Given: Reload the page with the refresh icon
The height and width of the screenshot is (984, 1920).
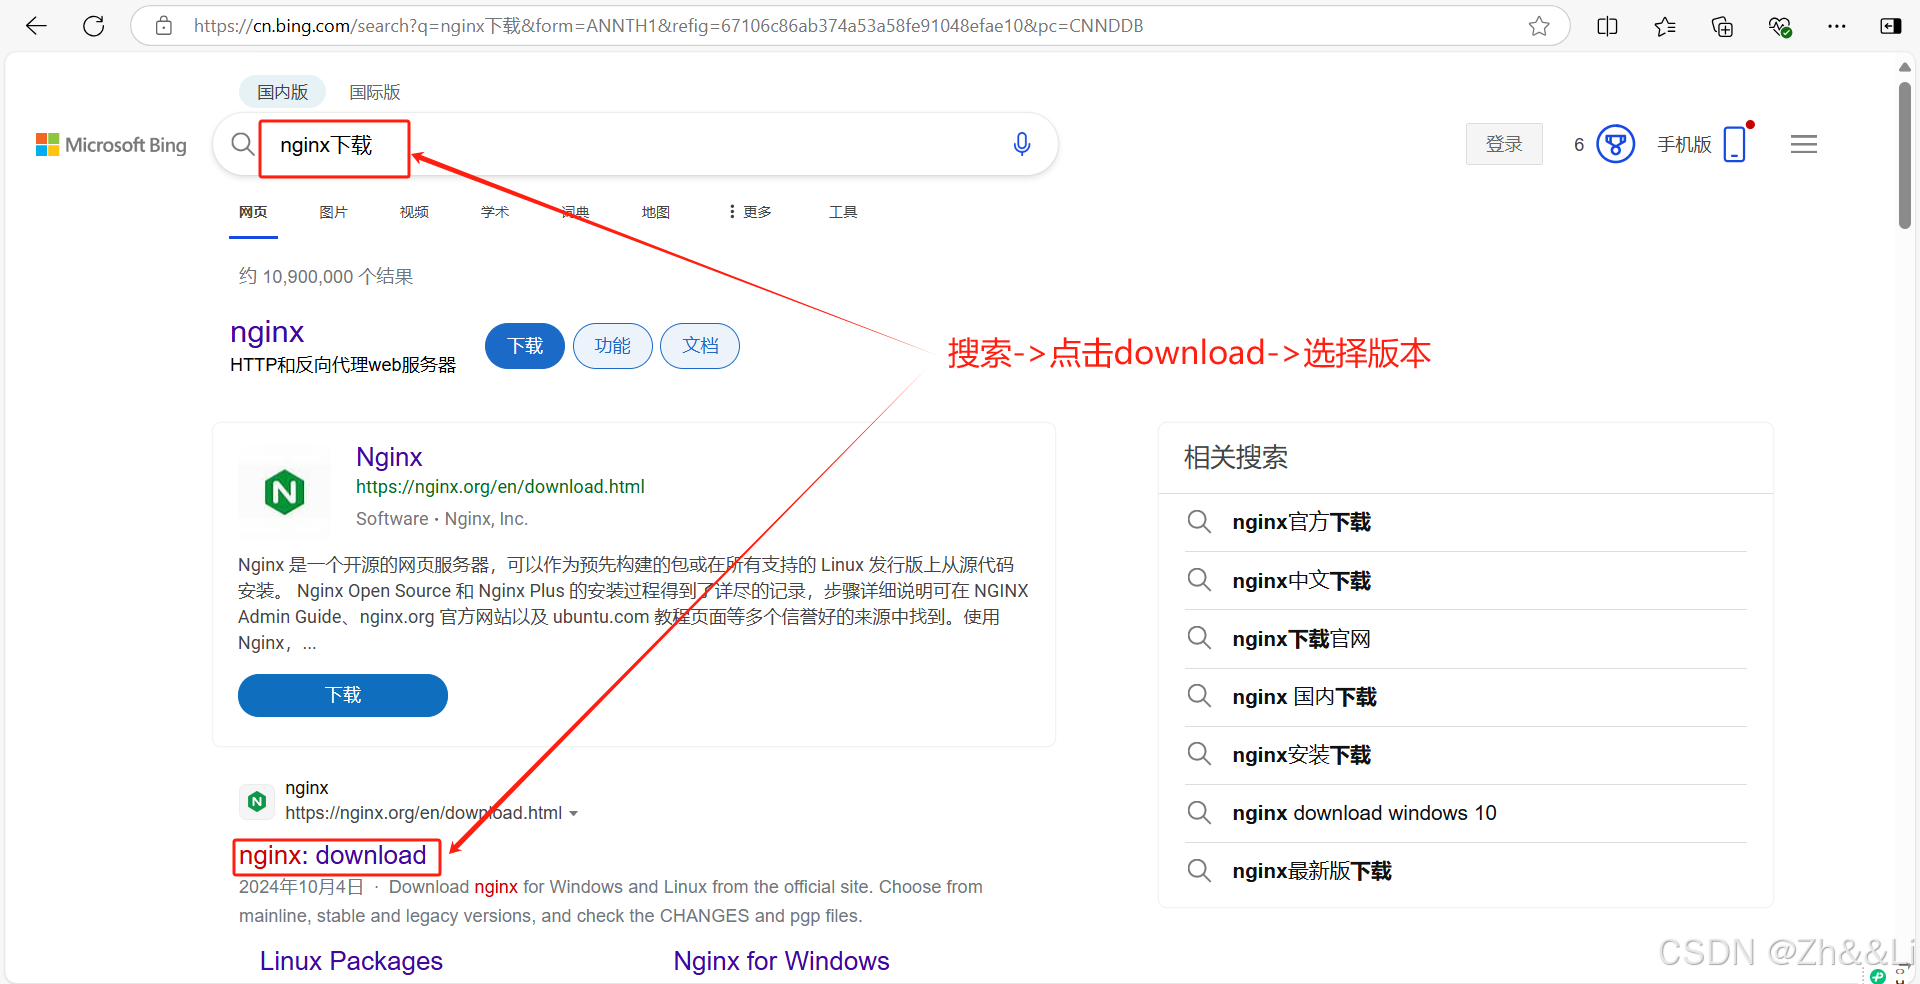Looking at the screenshot, I should click(x=94, y=26).
